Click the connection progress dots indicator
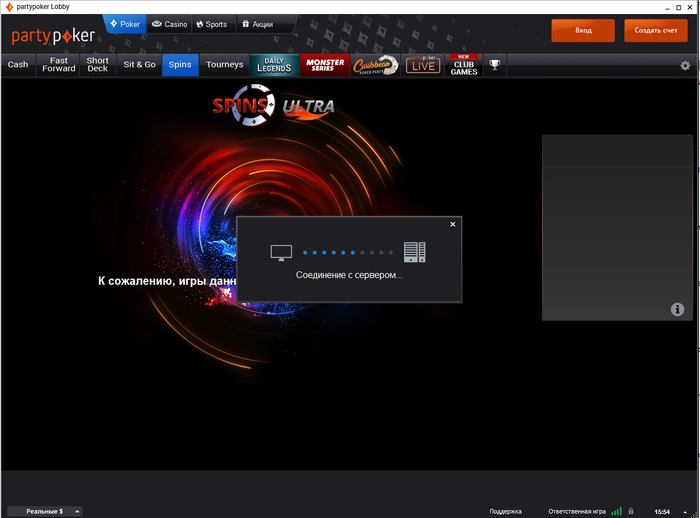Screen dimensions: 700x518 [348, 253]
